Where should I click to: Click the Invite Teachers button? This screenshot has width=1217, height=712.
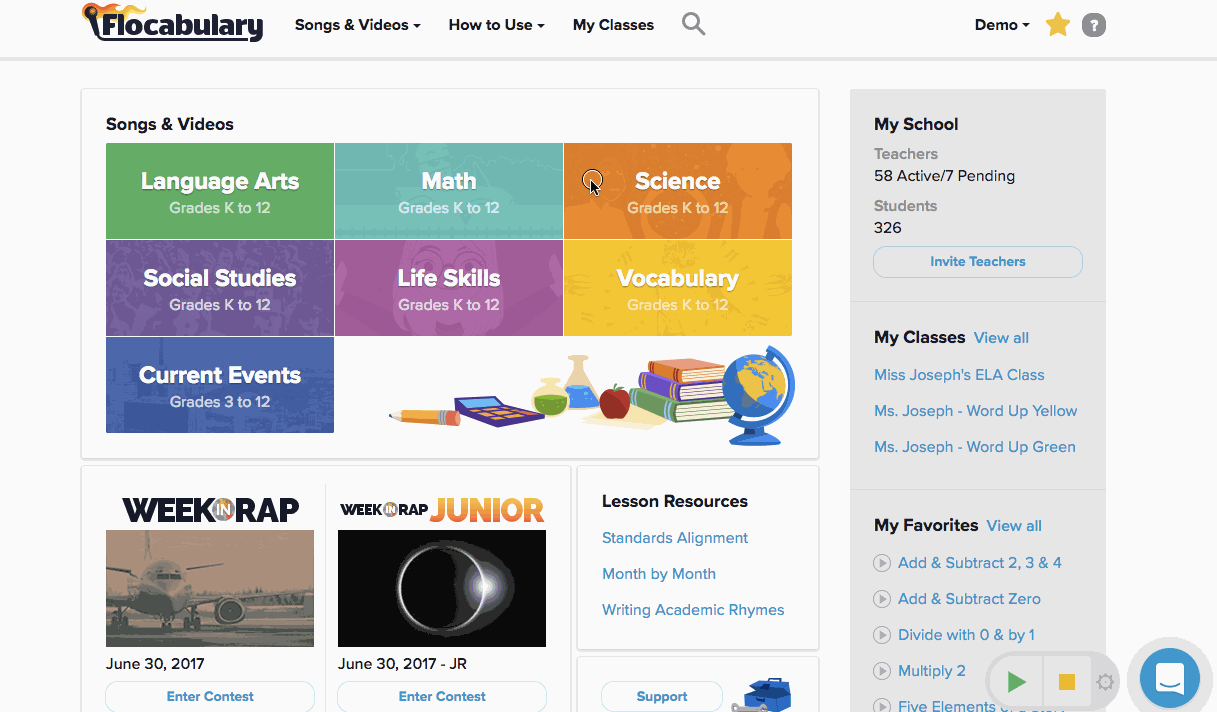click(x=977, y=262)
